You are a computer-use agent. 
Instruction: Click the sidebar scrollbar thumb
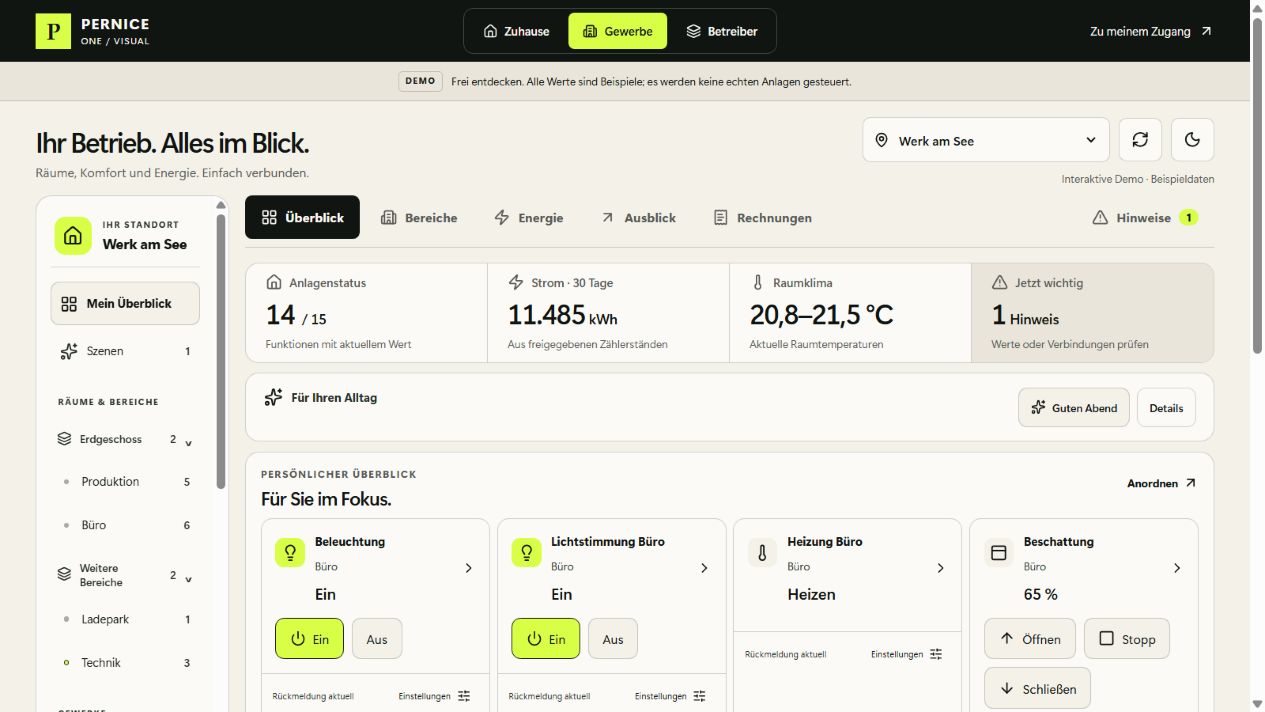point(221,350)
